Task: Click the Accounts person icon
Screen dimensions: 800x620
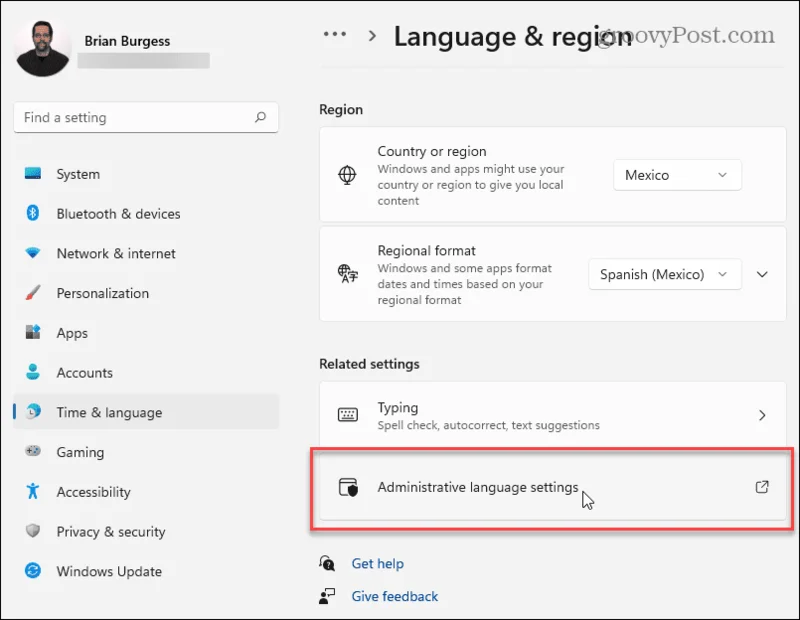Action: point(33,372)
